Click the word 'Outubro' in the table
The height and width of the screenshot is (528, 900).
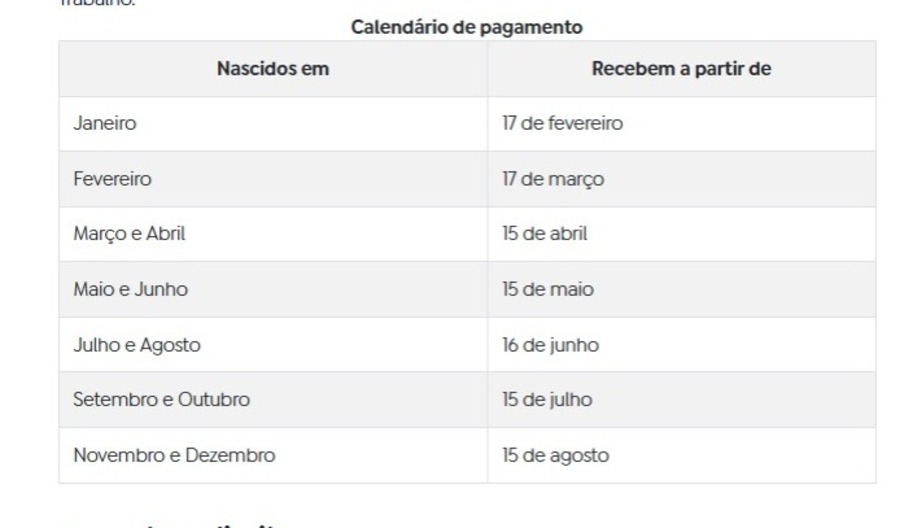tap(214, 399)
